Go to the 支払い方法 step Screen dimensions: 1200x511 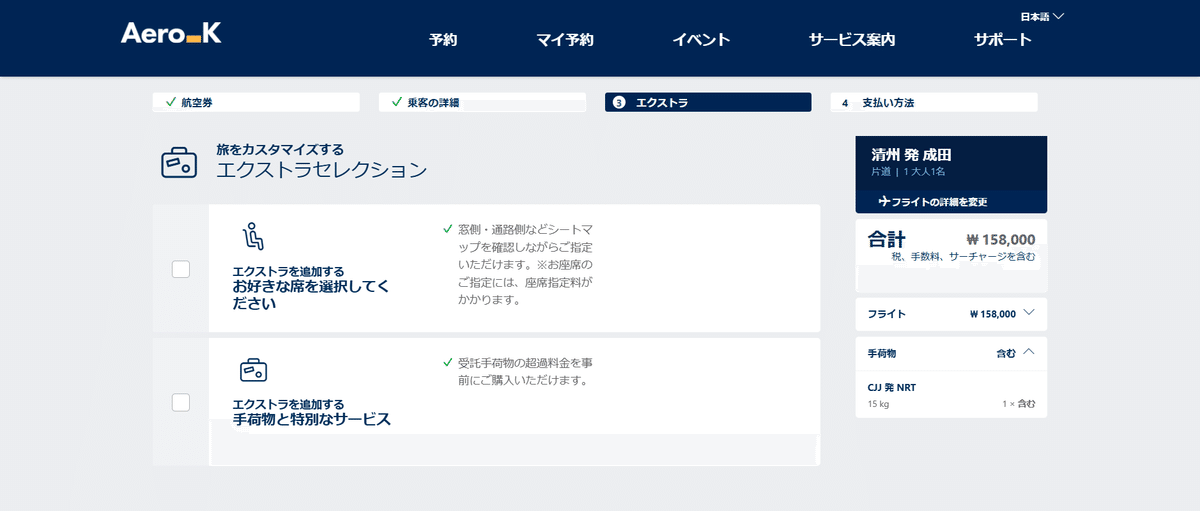click(x=934, y=102)
